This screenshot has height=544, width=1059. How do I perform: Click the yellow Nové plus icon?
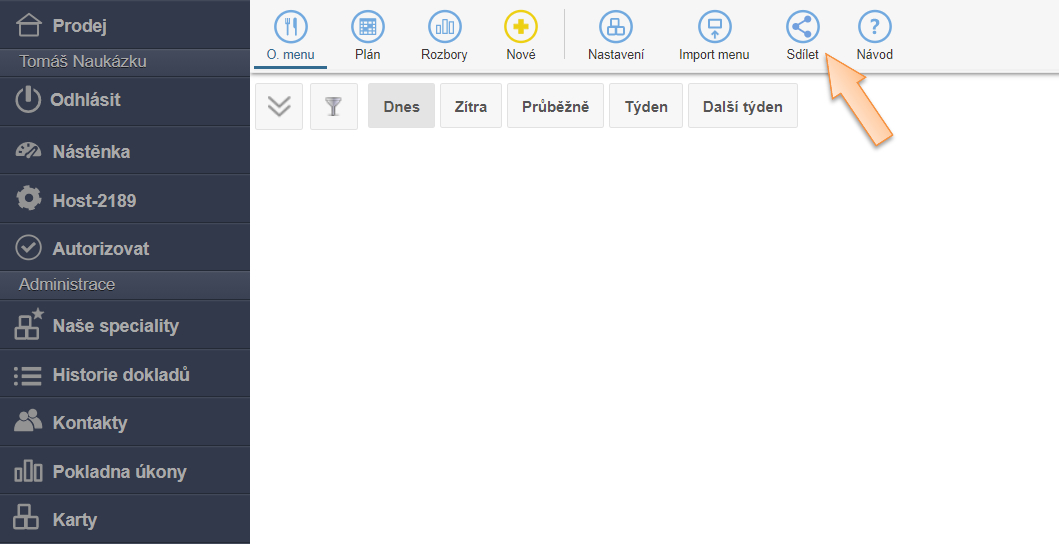(x=520, y=27)
